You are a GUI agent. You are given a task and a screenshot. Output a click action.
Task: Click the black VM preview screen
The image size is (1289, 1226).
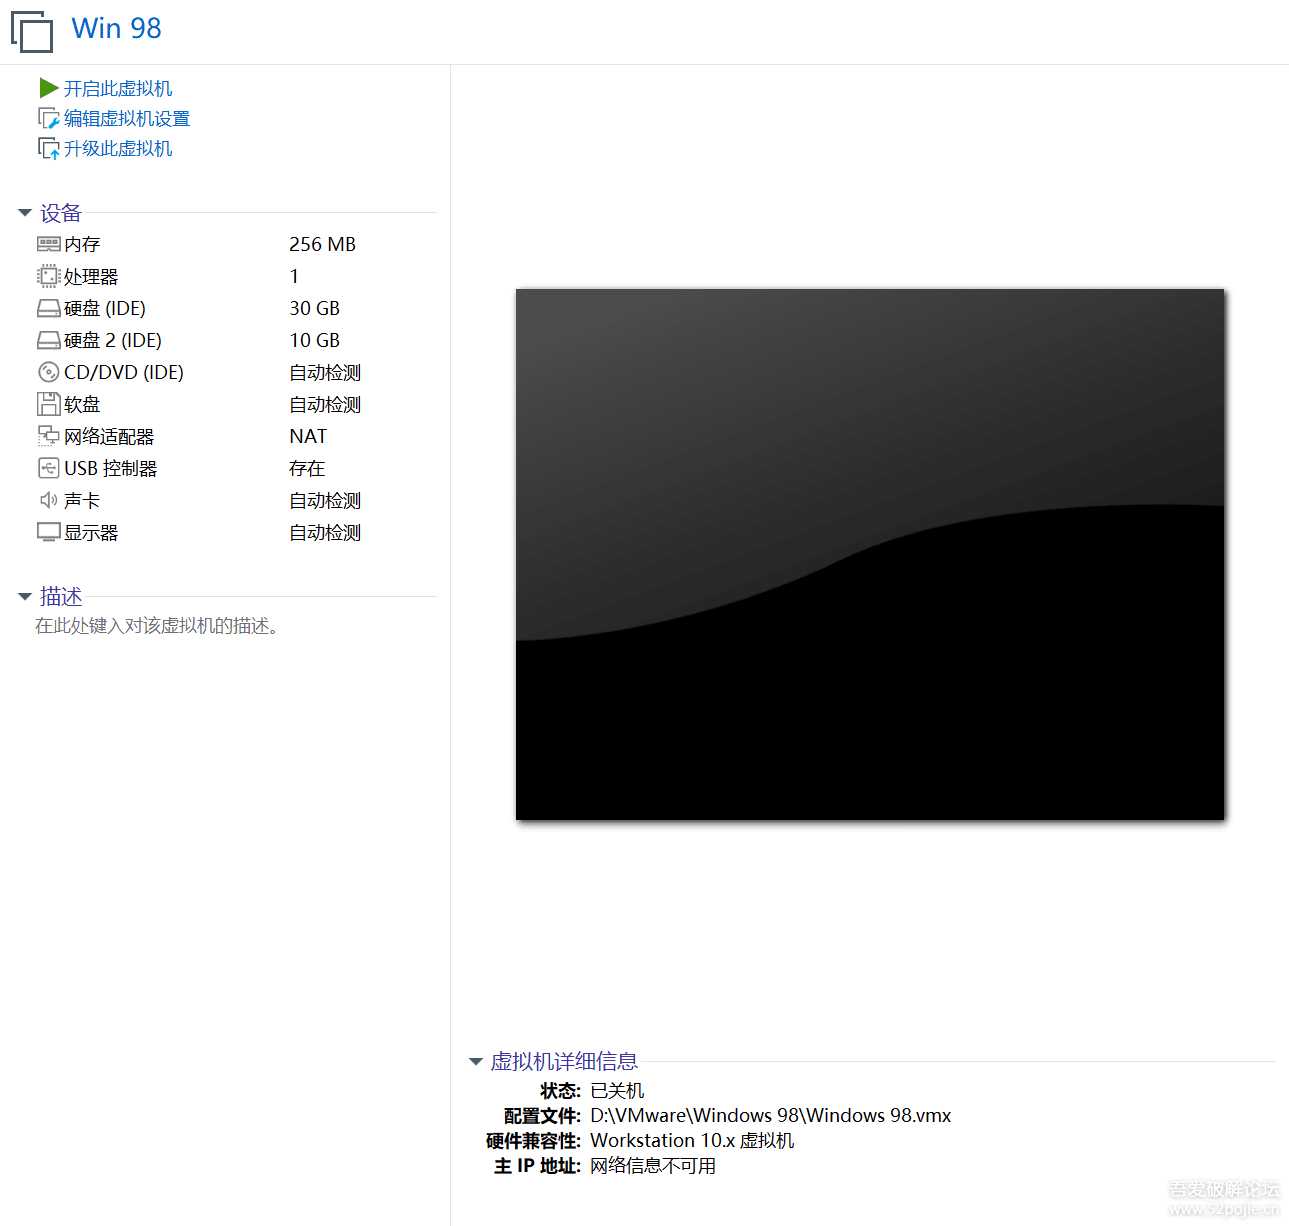click(870, 554)
